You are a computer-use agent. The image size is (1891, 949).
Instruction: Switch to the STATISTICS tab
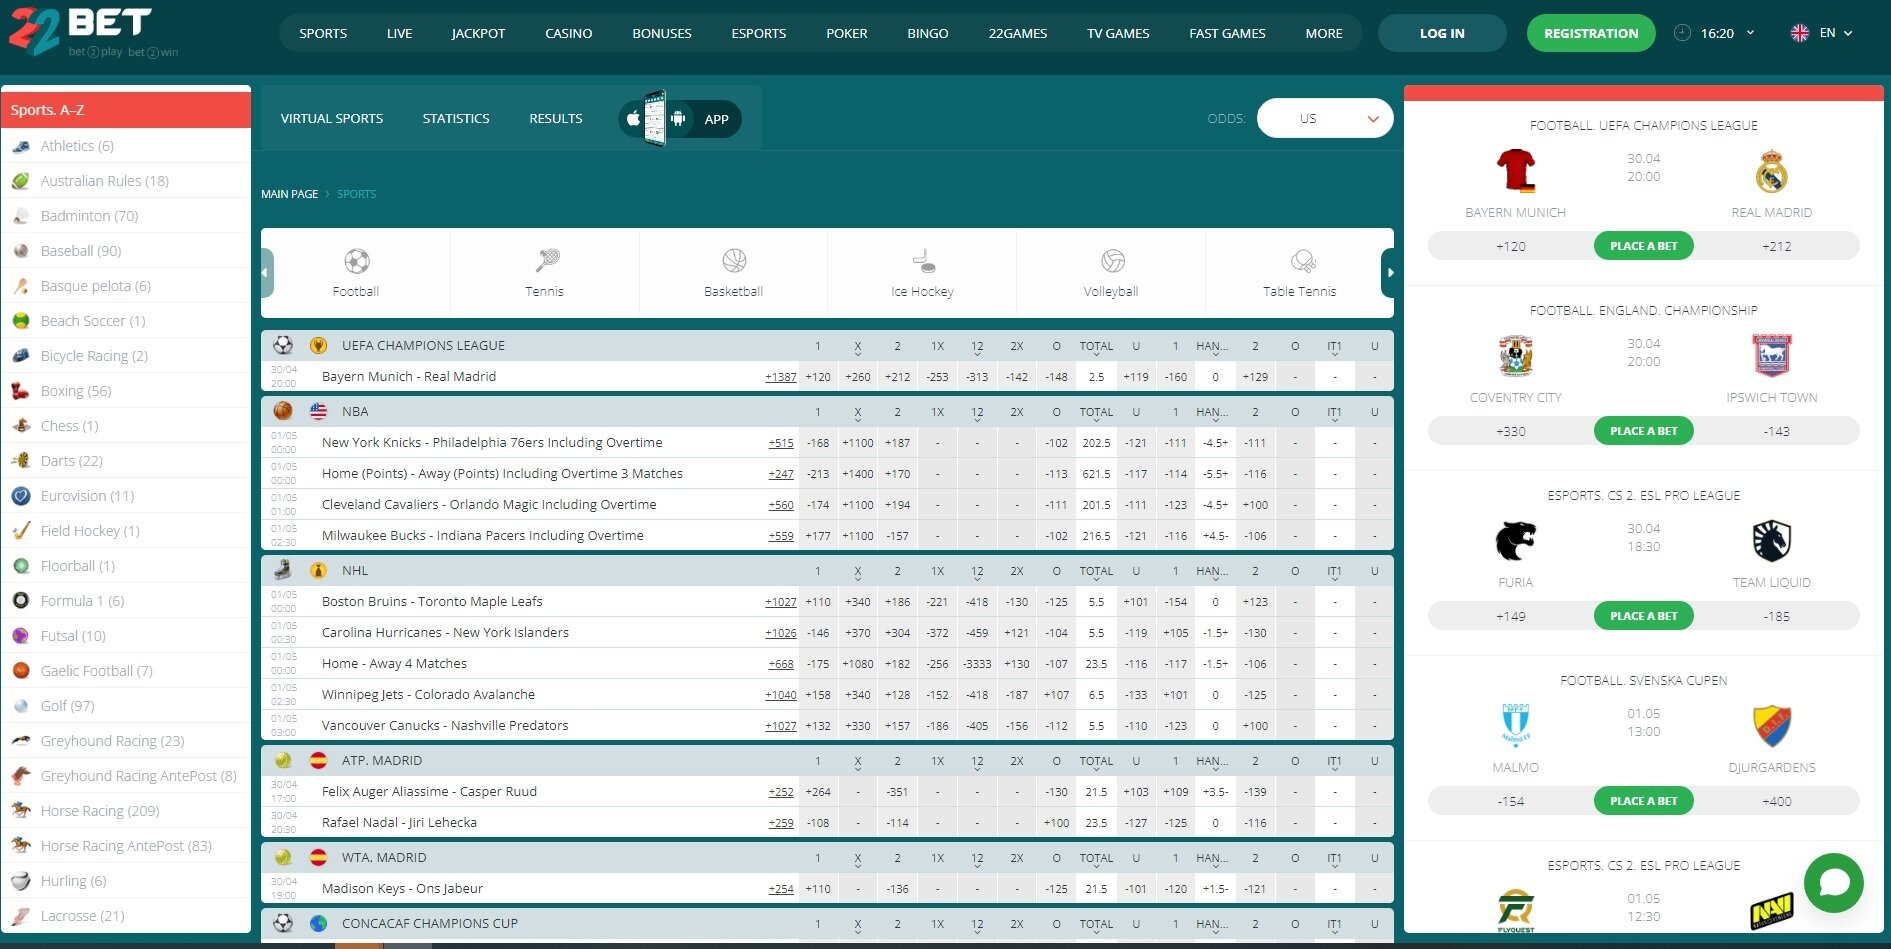(456, 117)
